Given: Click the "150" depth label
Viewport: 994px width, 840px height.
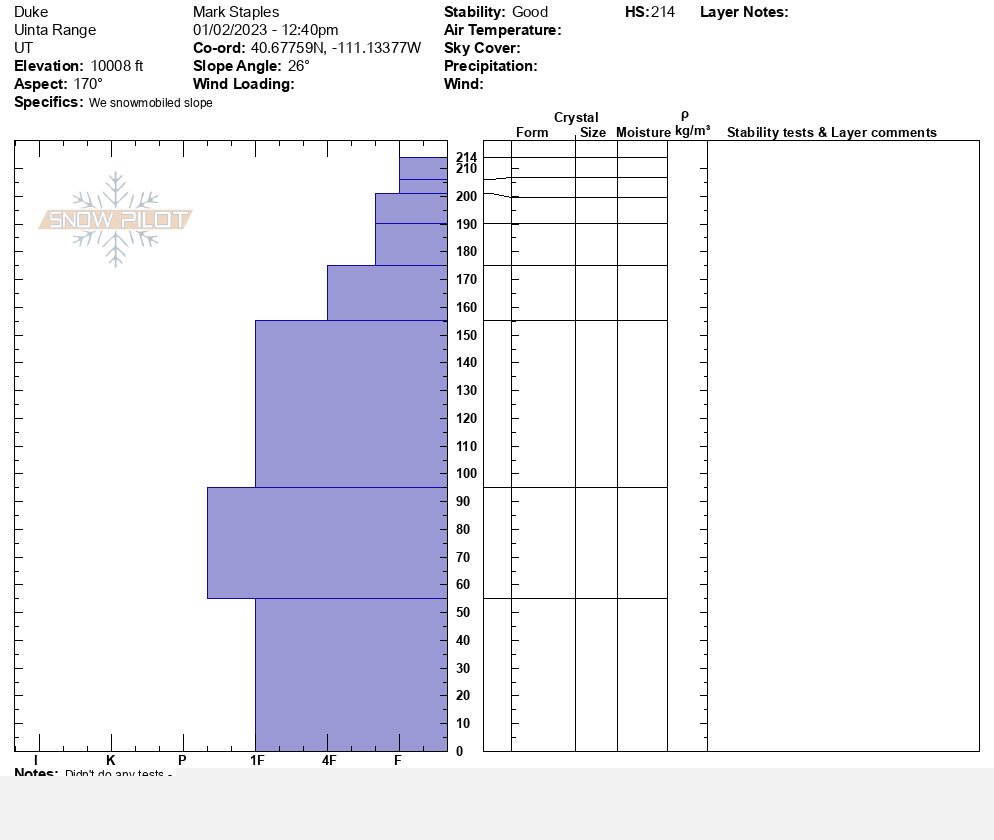Looking at the screenshot, I should coord(467,335).
